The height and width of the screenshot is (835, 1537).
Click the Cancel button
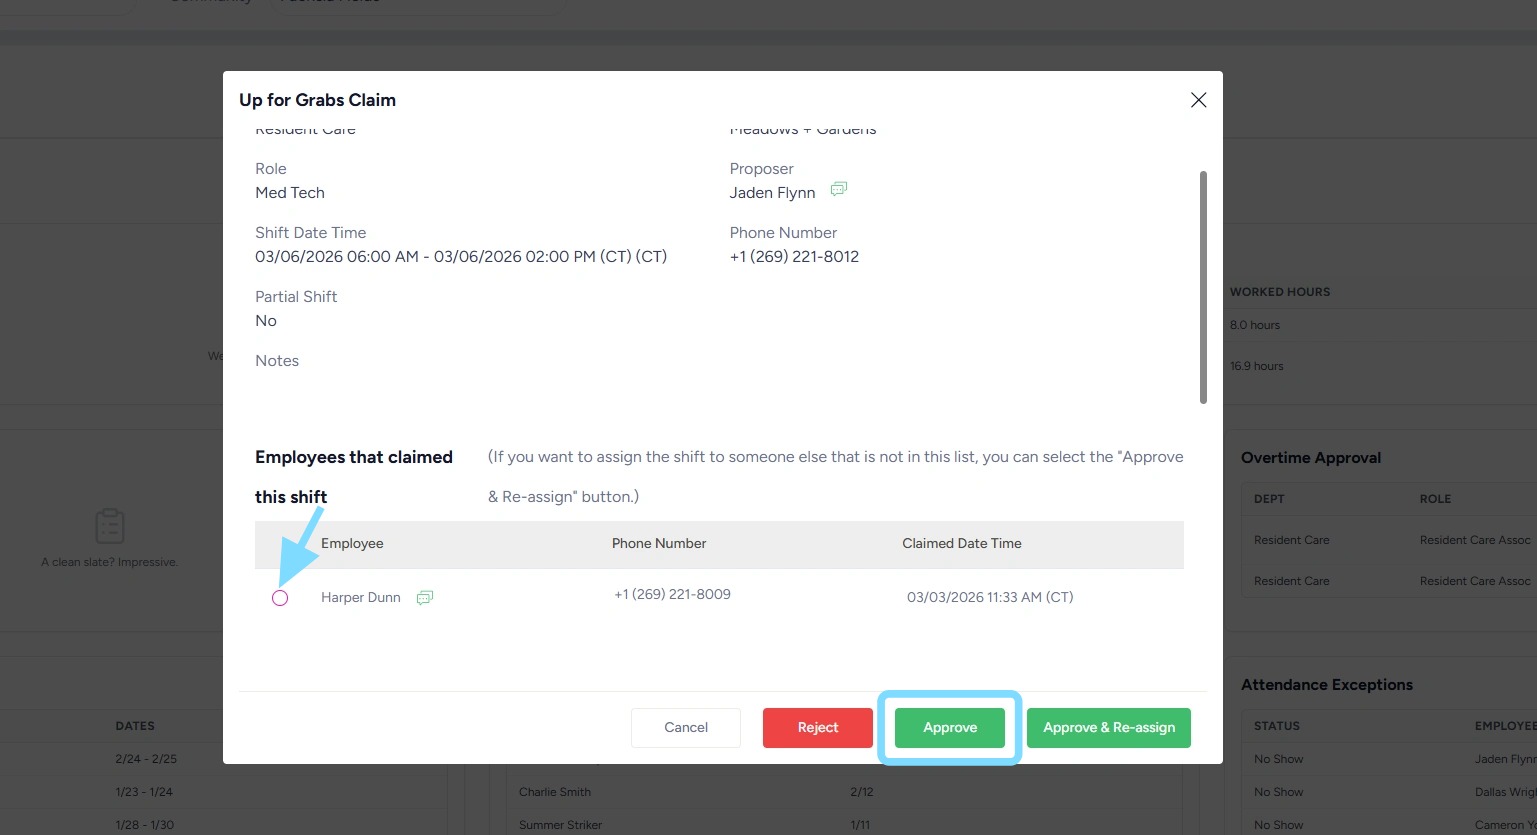pyautogui.click(x=686, y=728)
